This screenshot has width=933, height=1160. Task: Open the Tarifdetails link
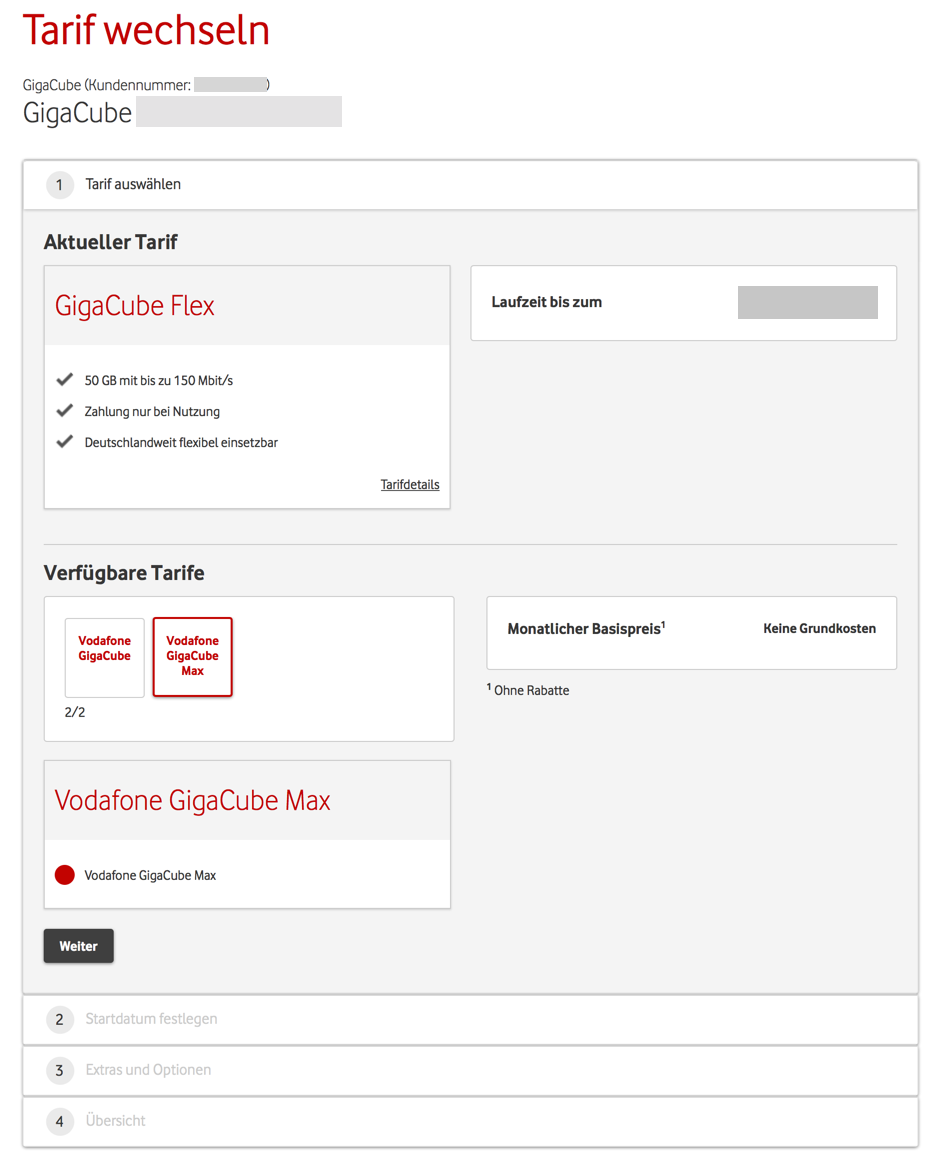coord(410,485)
